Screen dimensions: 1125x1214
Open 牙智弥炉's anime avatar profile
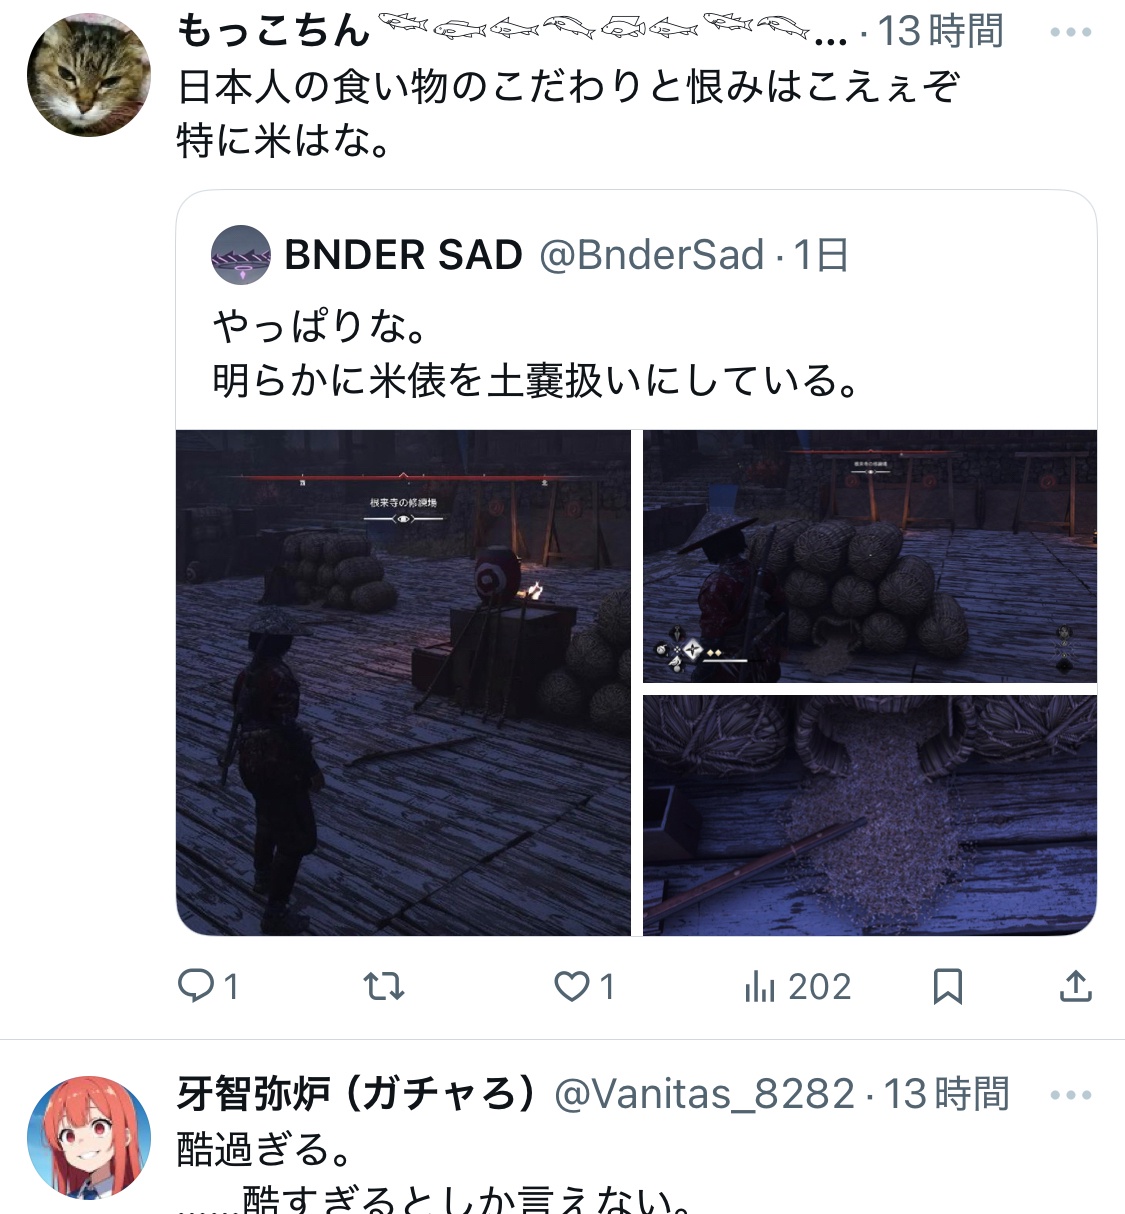click(x=89, y=1138)
